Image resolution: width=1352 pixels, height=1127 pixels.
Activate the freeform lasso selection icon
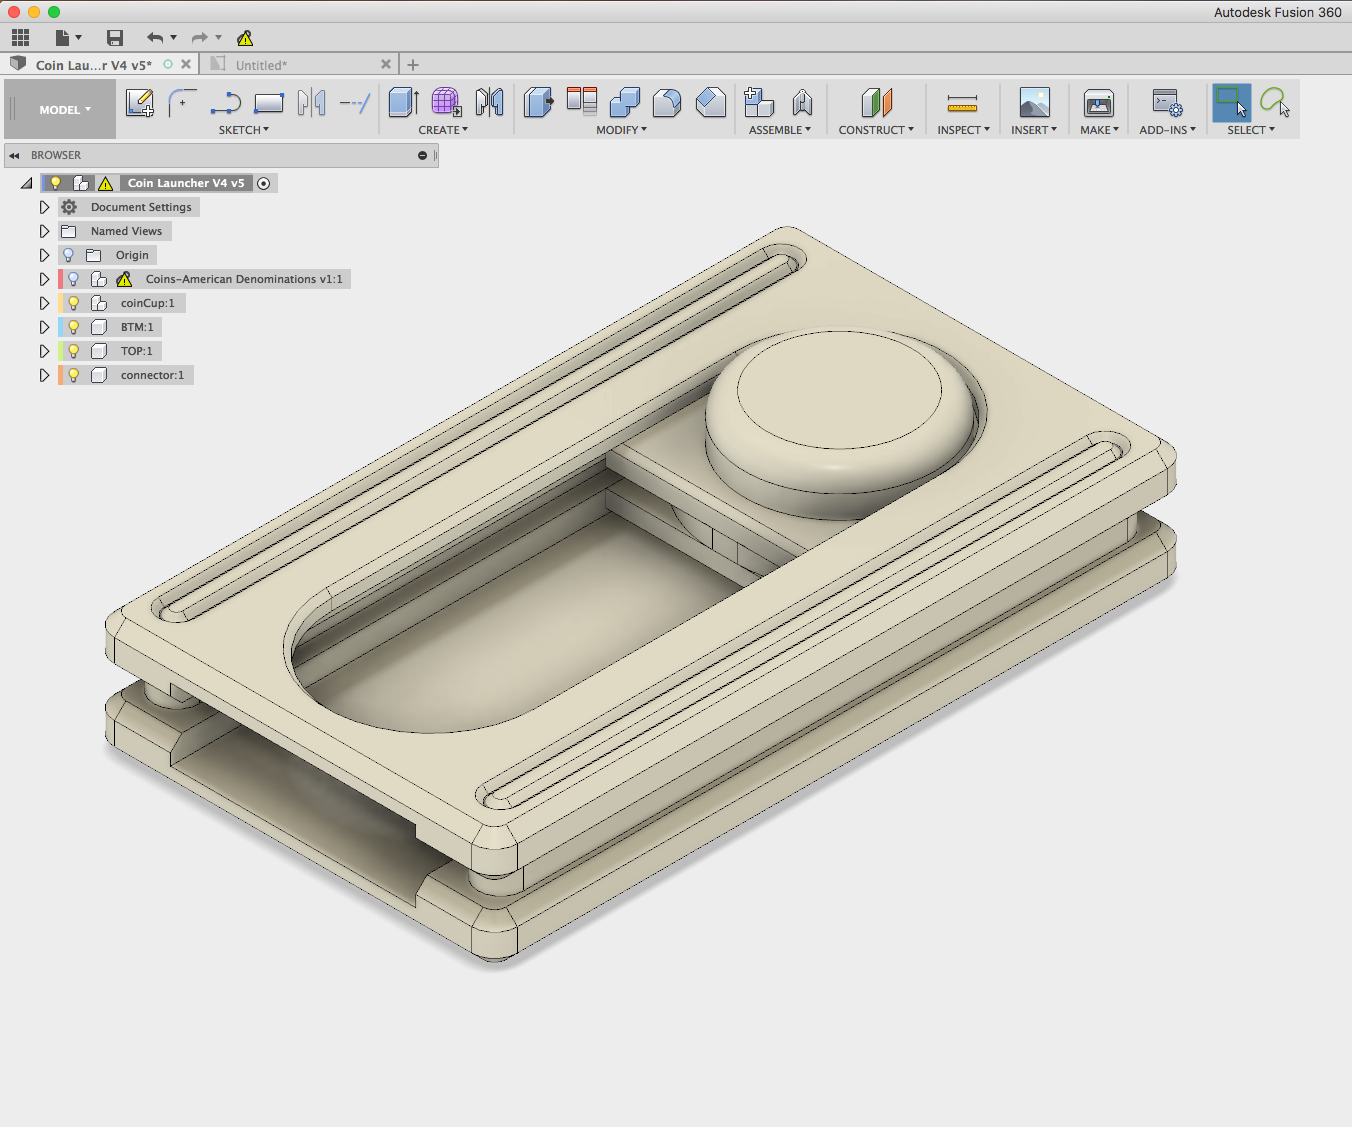click(1274, 103)
